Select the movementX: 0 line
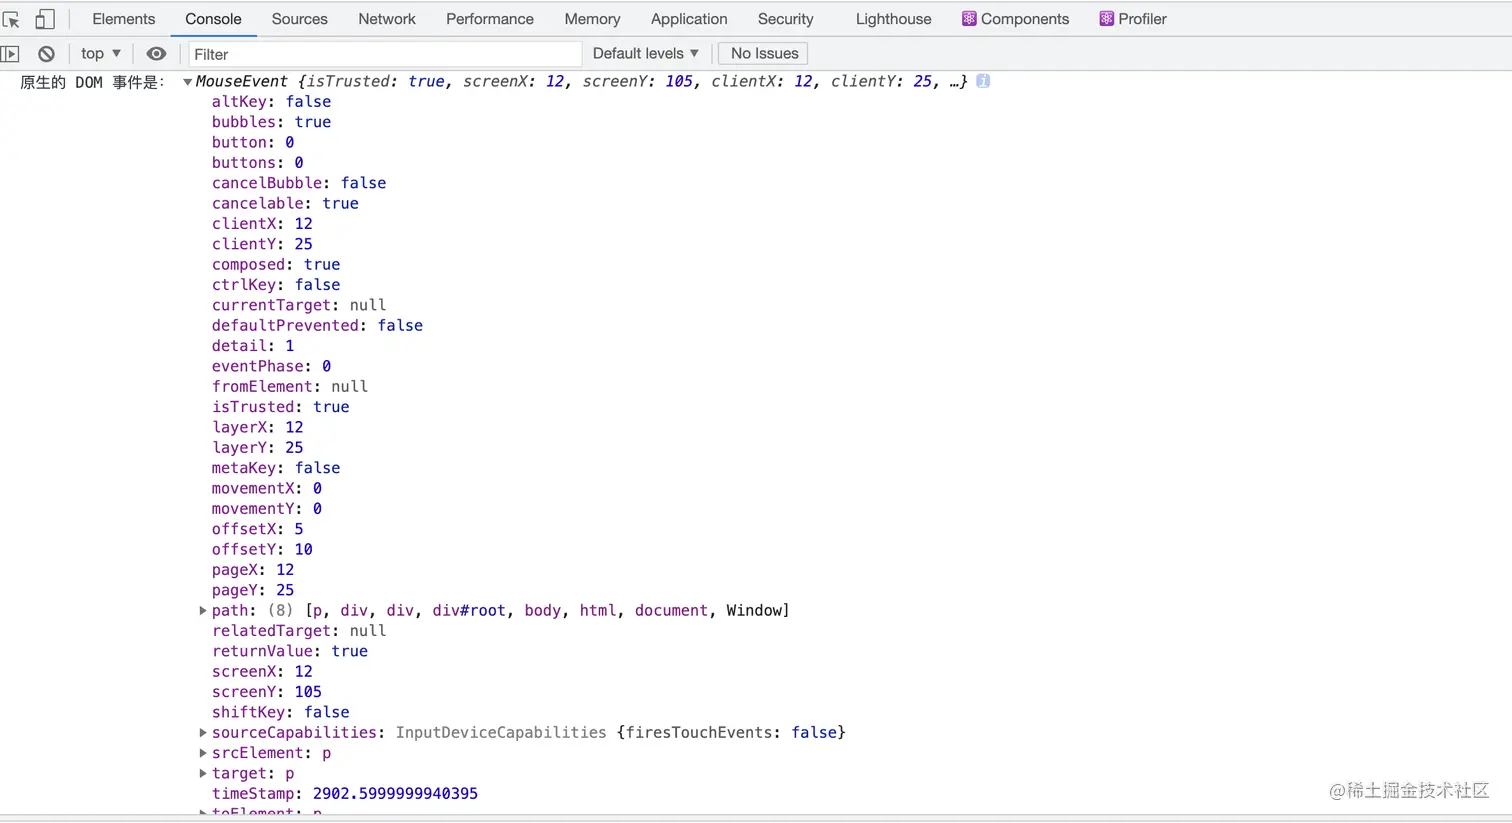1512x823 pixels. click(x=267, y=488)
